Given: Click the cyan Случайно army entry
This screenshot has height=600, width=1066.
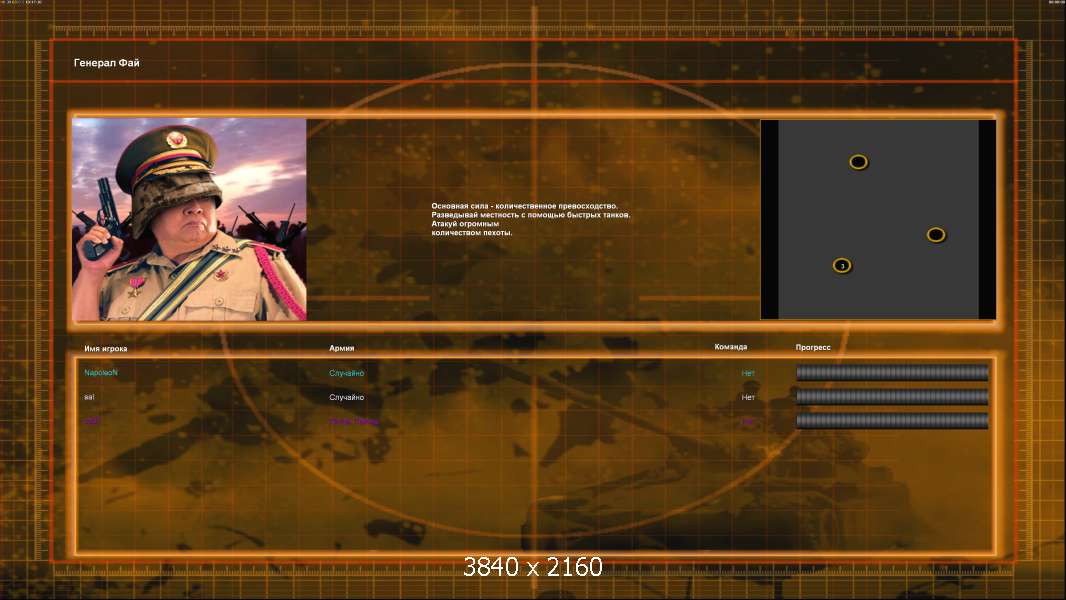Looking at the screenshot, I should [347, 373].
